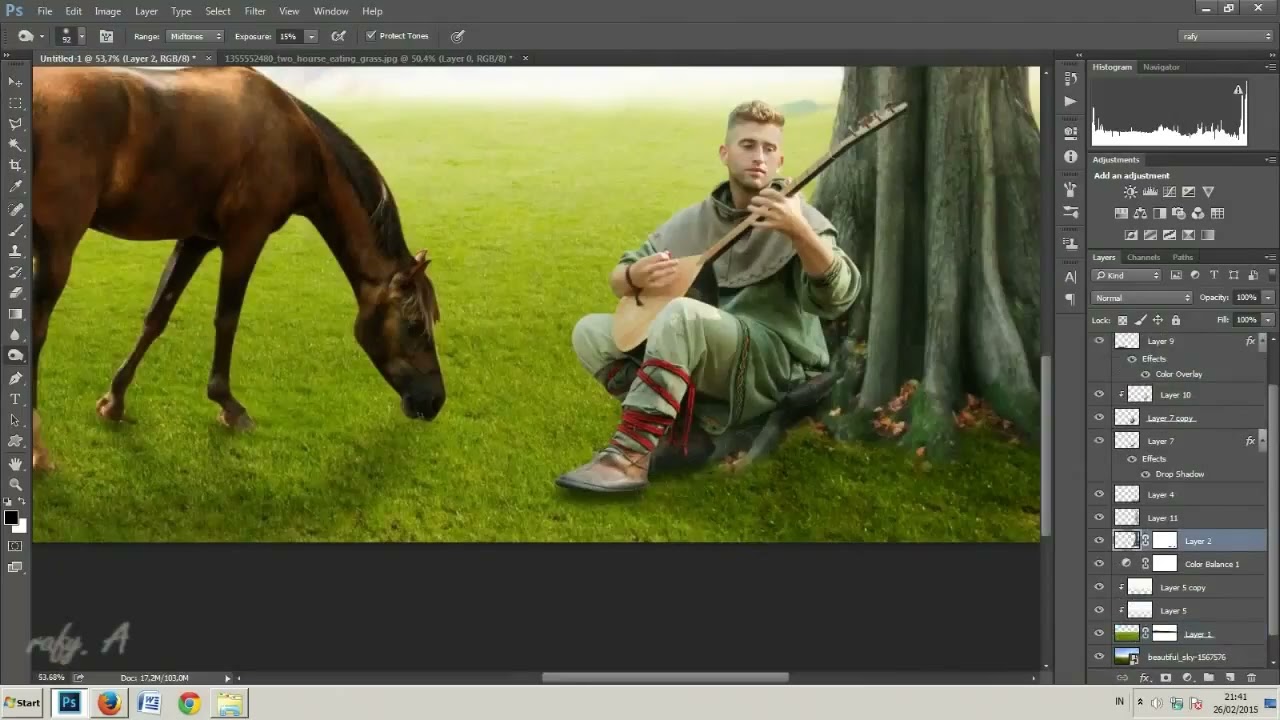Select the Pen tool
The height and width of the screenshot is (720, 1280).
click(x=15, y=378)
